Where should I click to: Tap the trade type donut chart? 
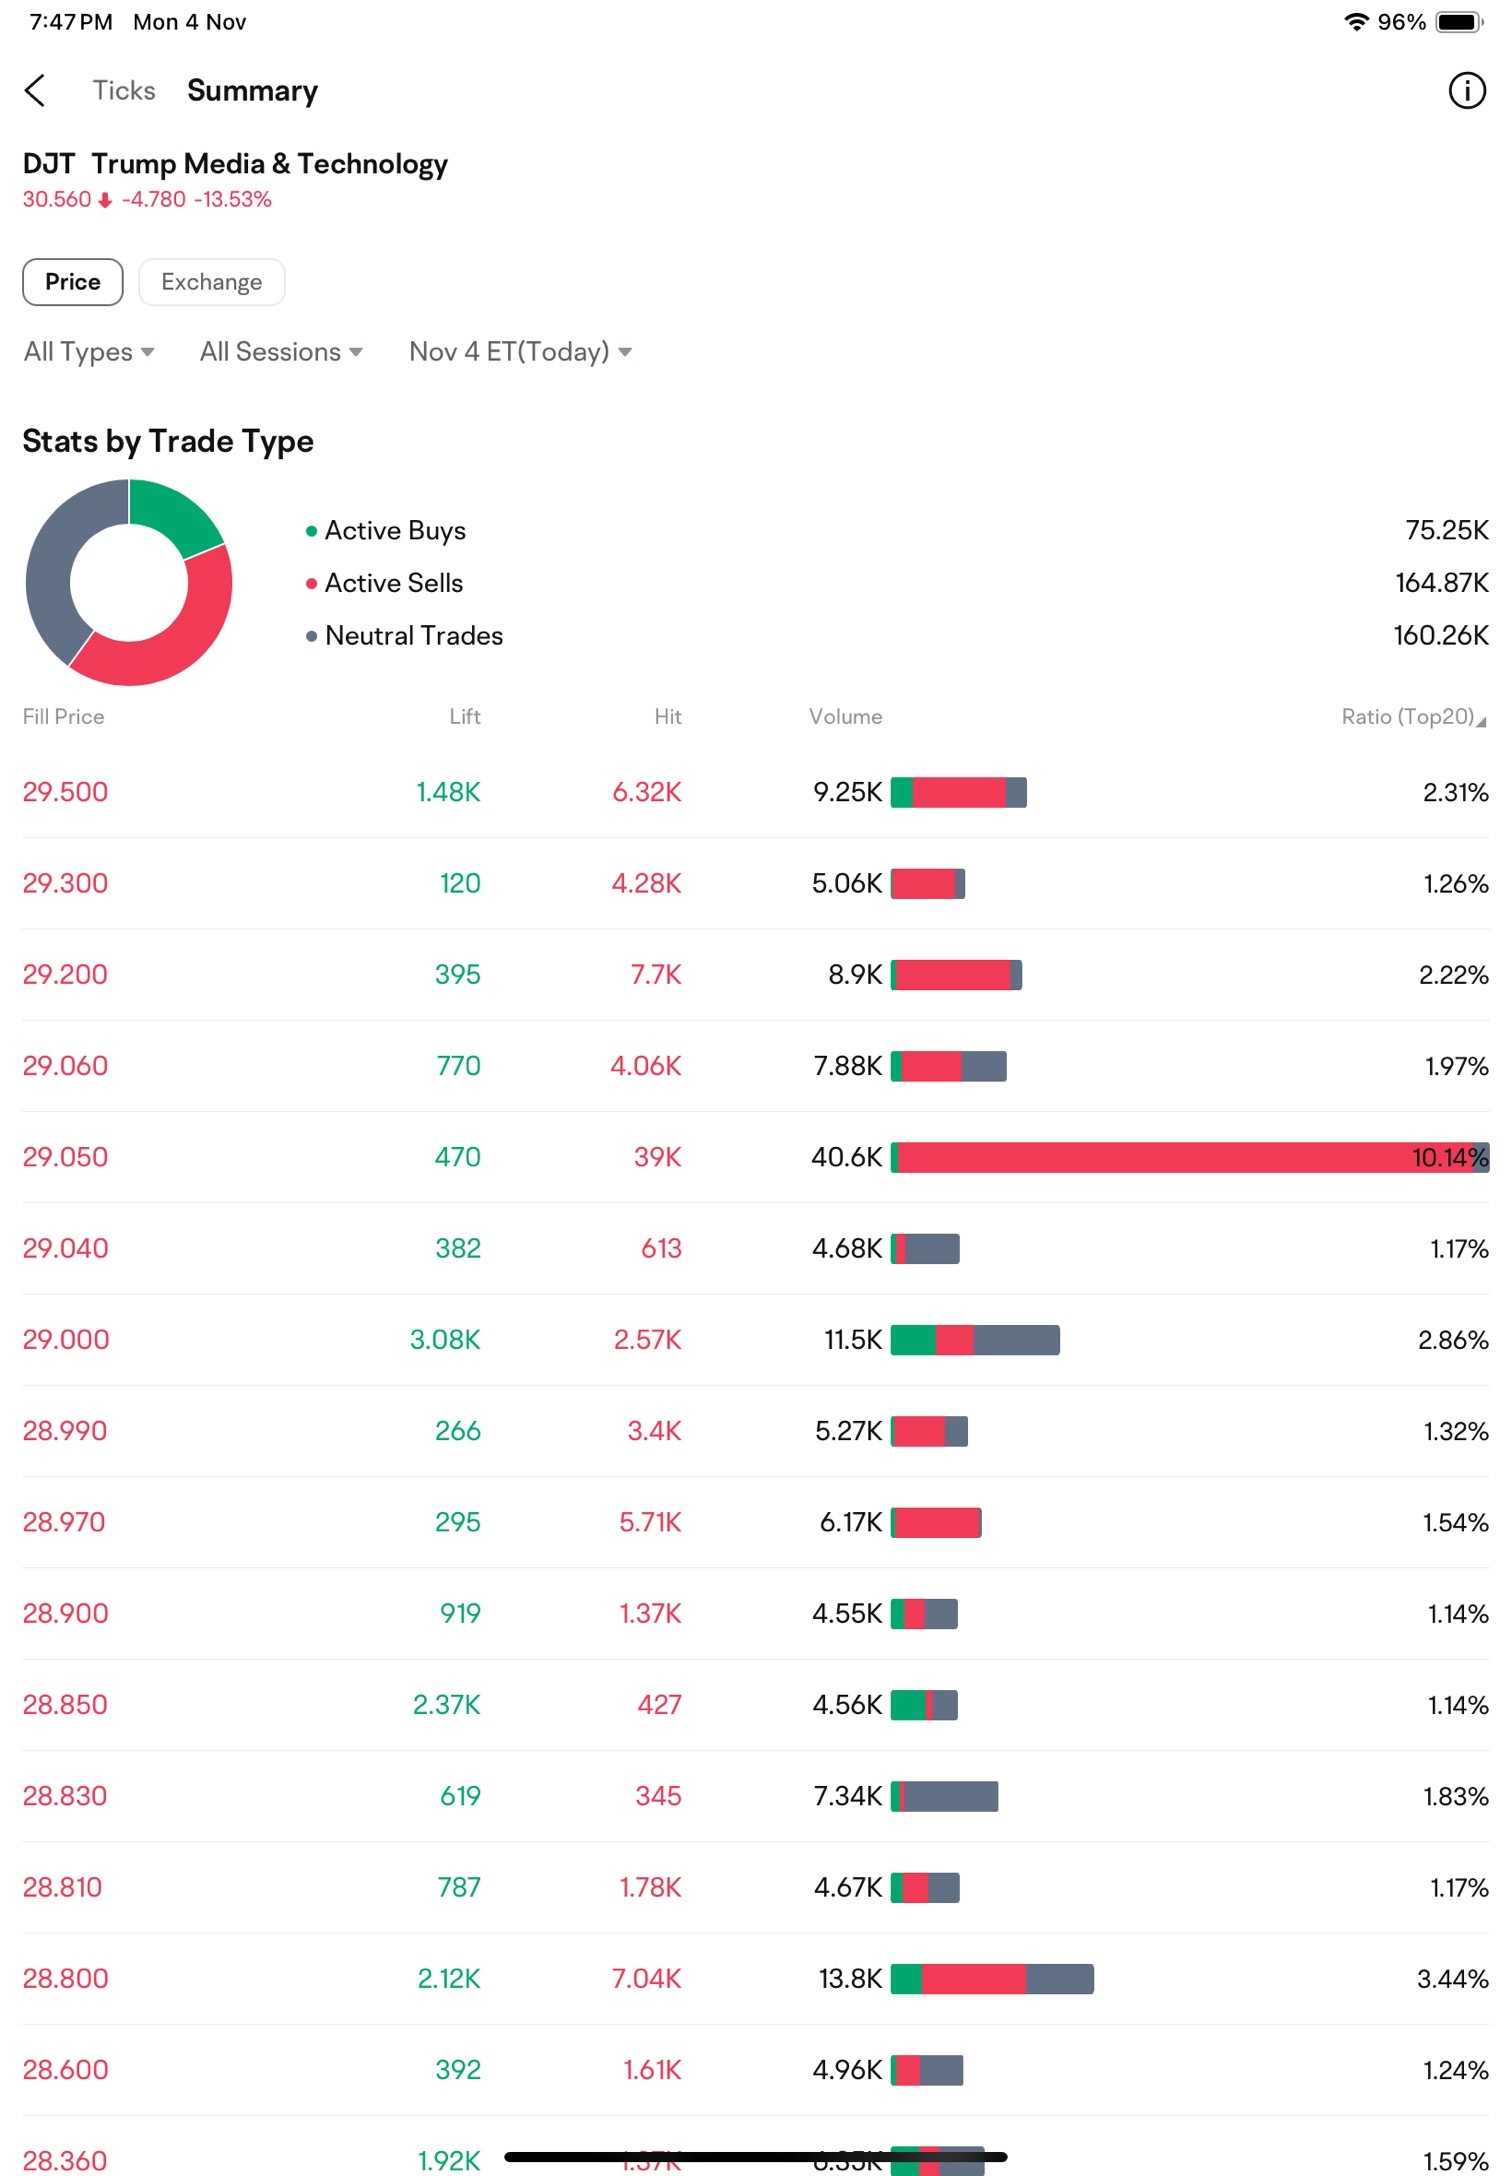click(x=129, y=583)
